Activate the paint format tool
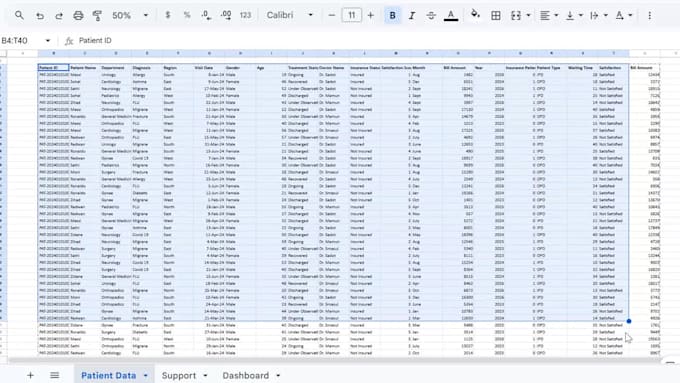The image size is (680, 383). [97, 16]
